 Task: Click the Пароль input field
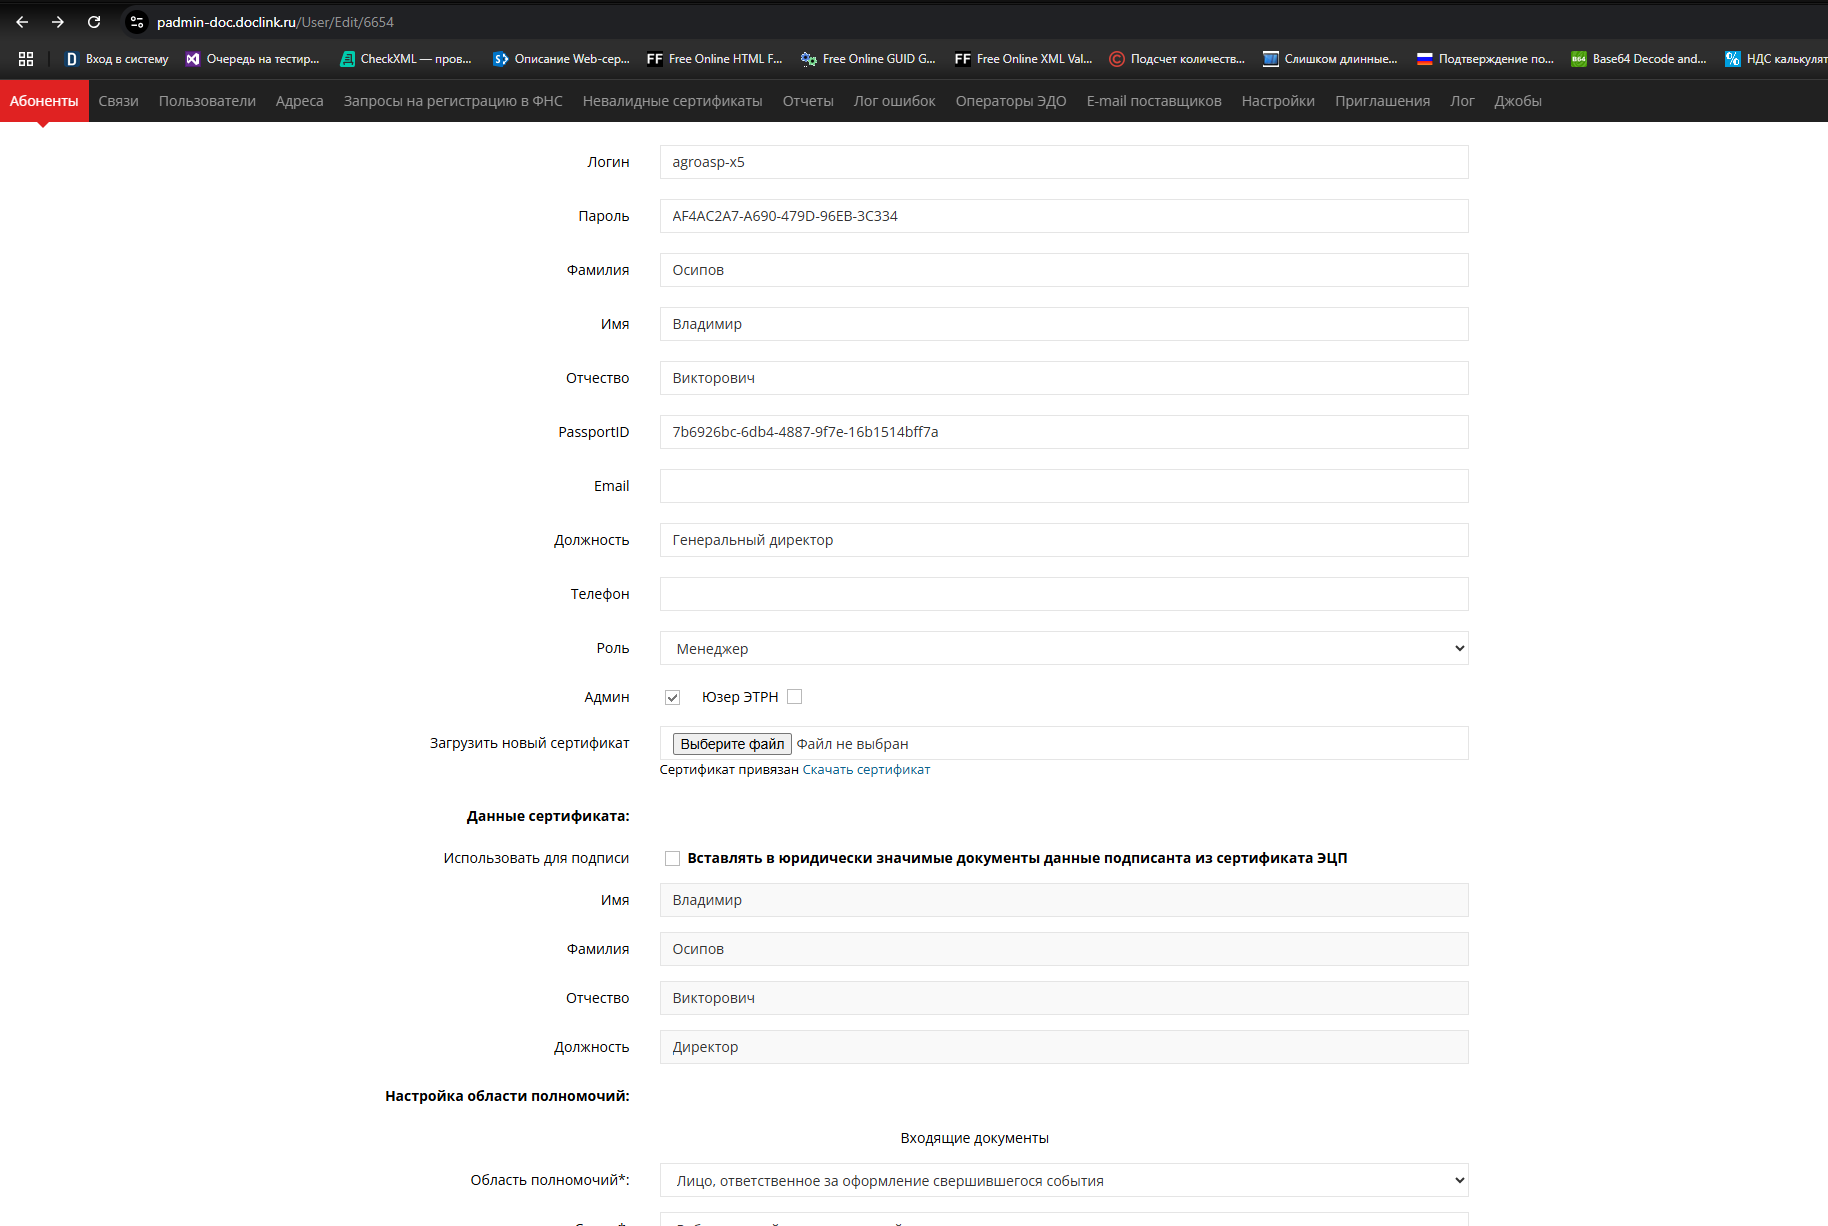coord(1064,216)
